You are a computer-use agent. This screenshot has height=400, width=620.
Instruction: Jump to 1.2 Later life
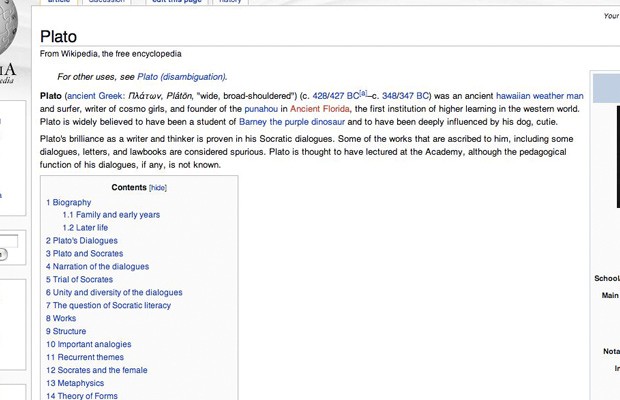coord(85,228)
